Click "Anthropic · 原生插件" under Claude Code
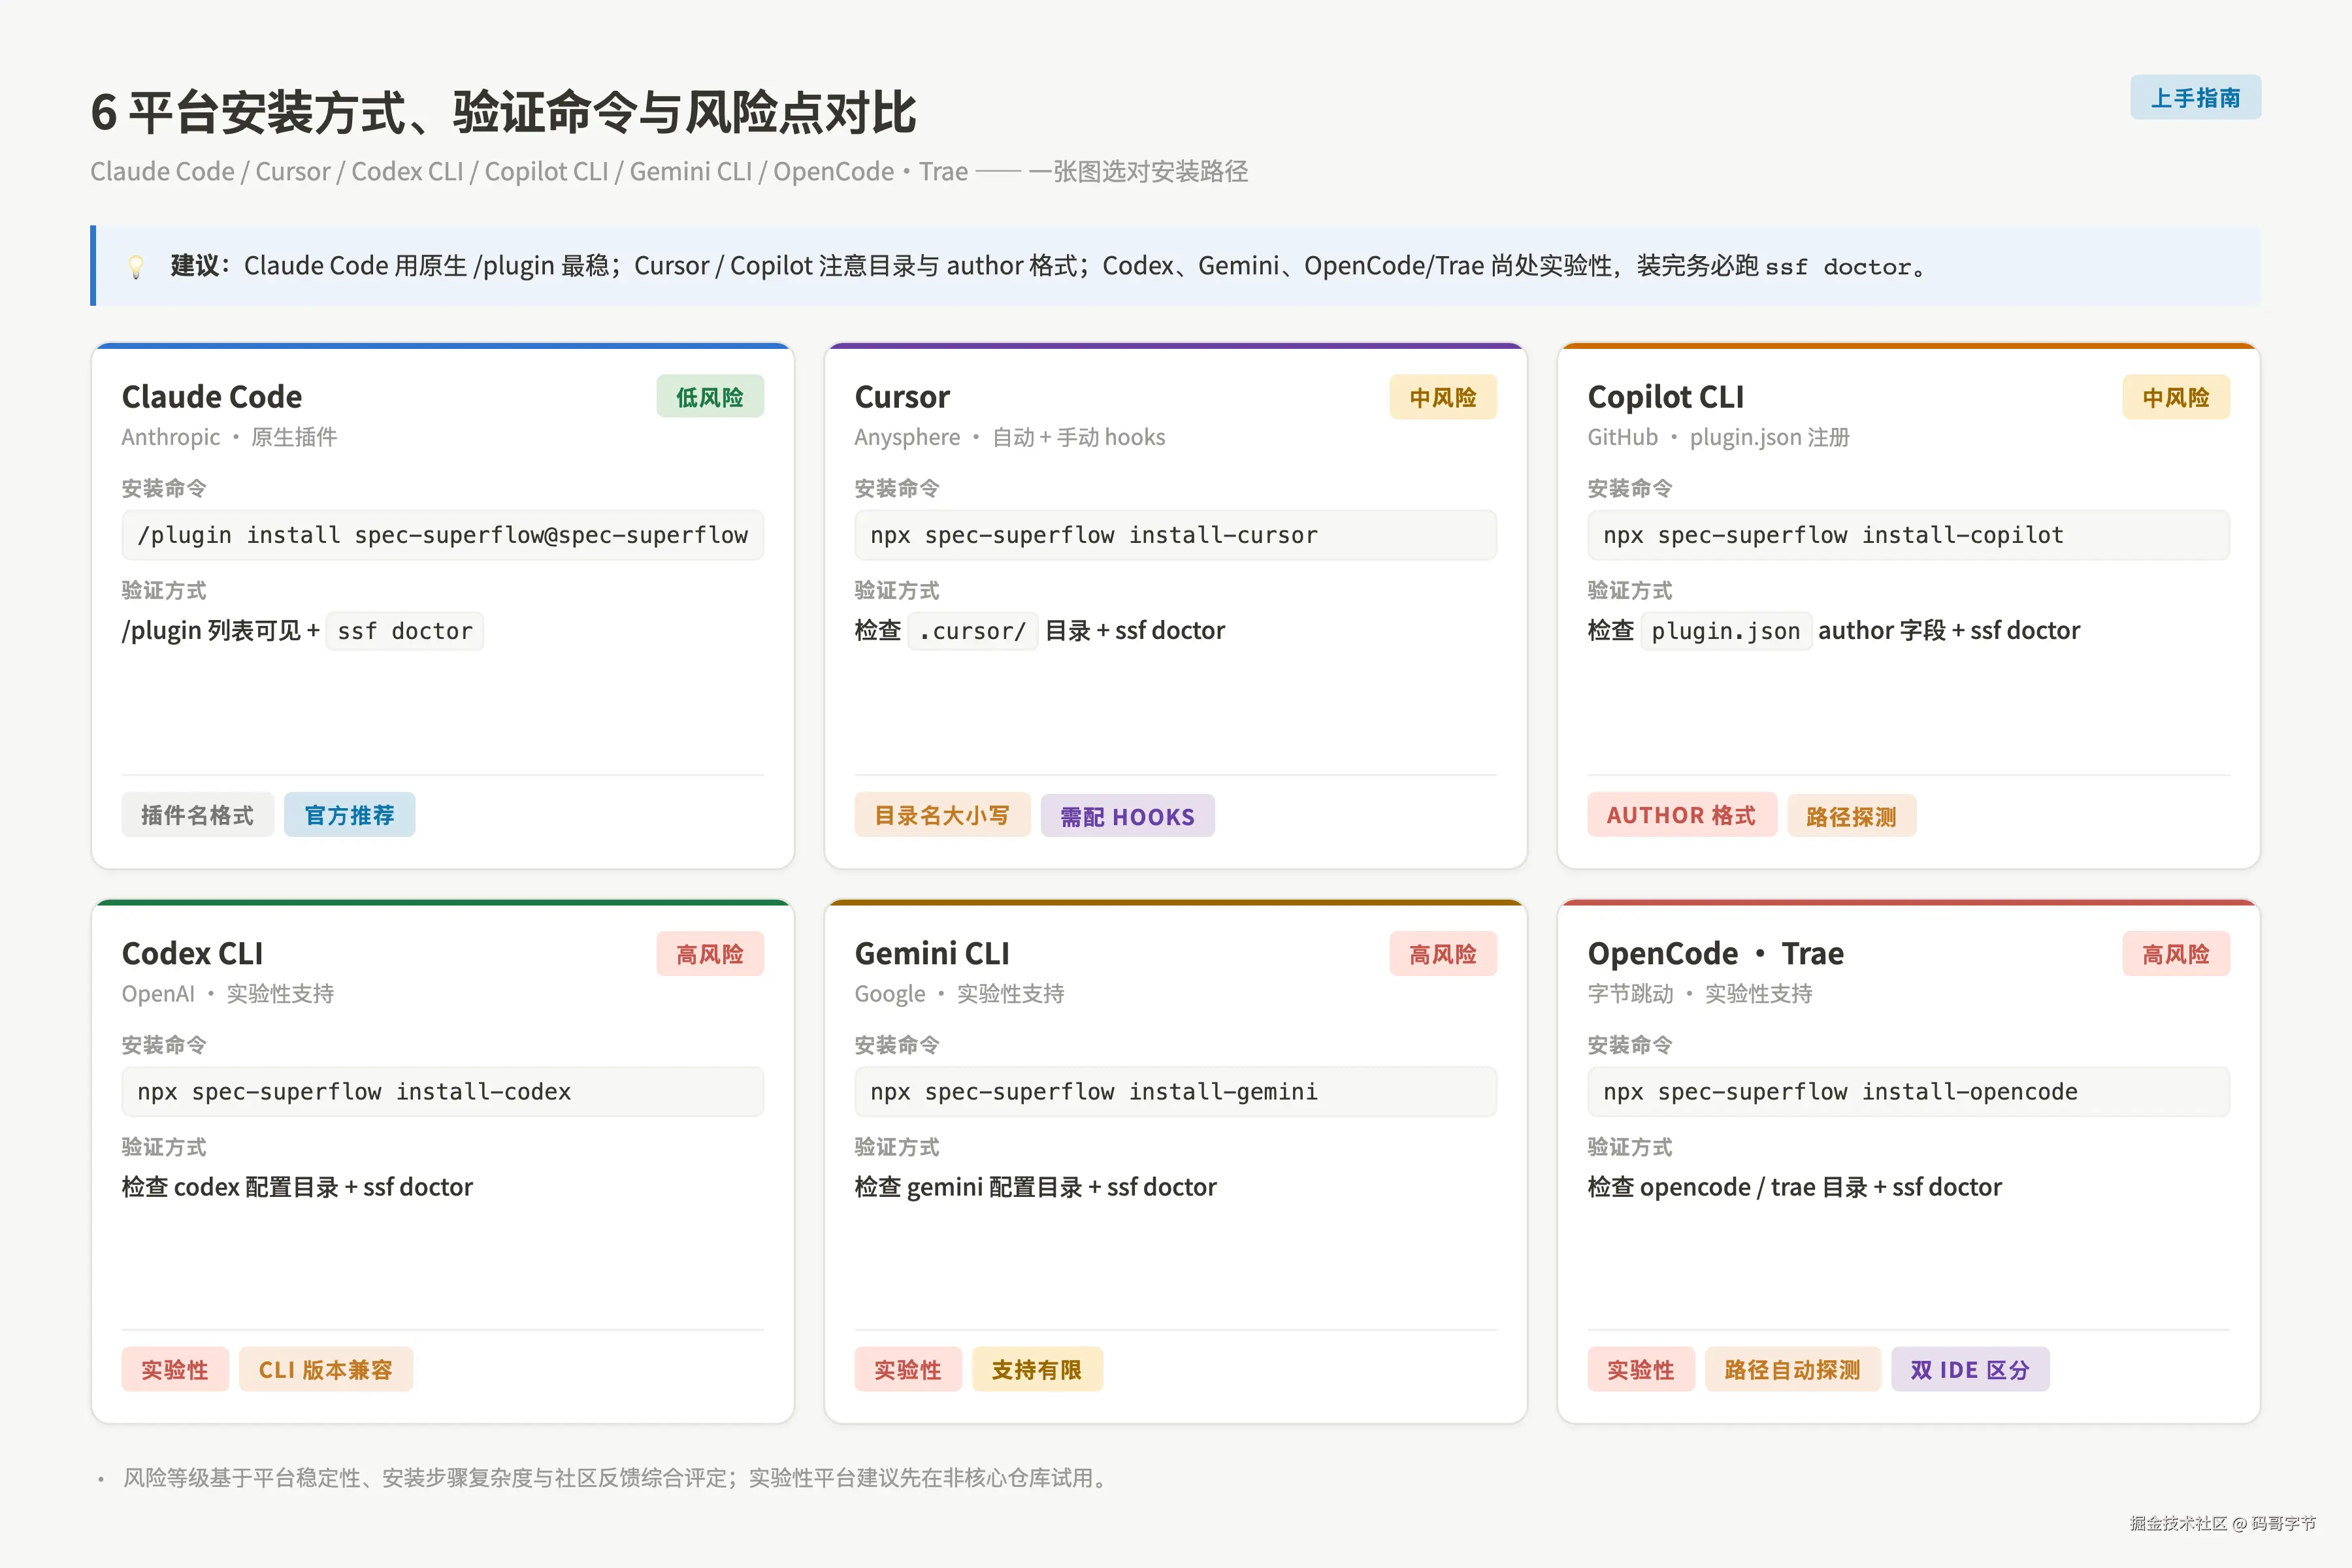The width and height of the screenshot is (2352, 1568). click(x=229, y=437)
